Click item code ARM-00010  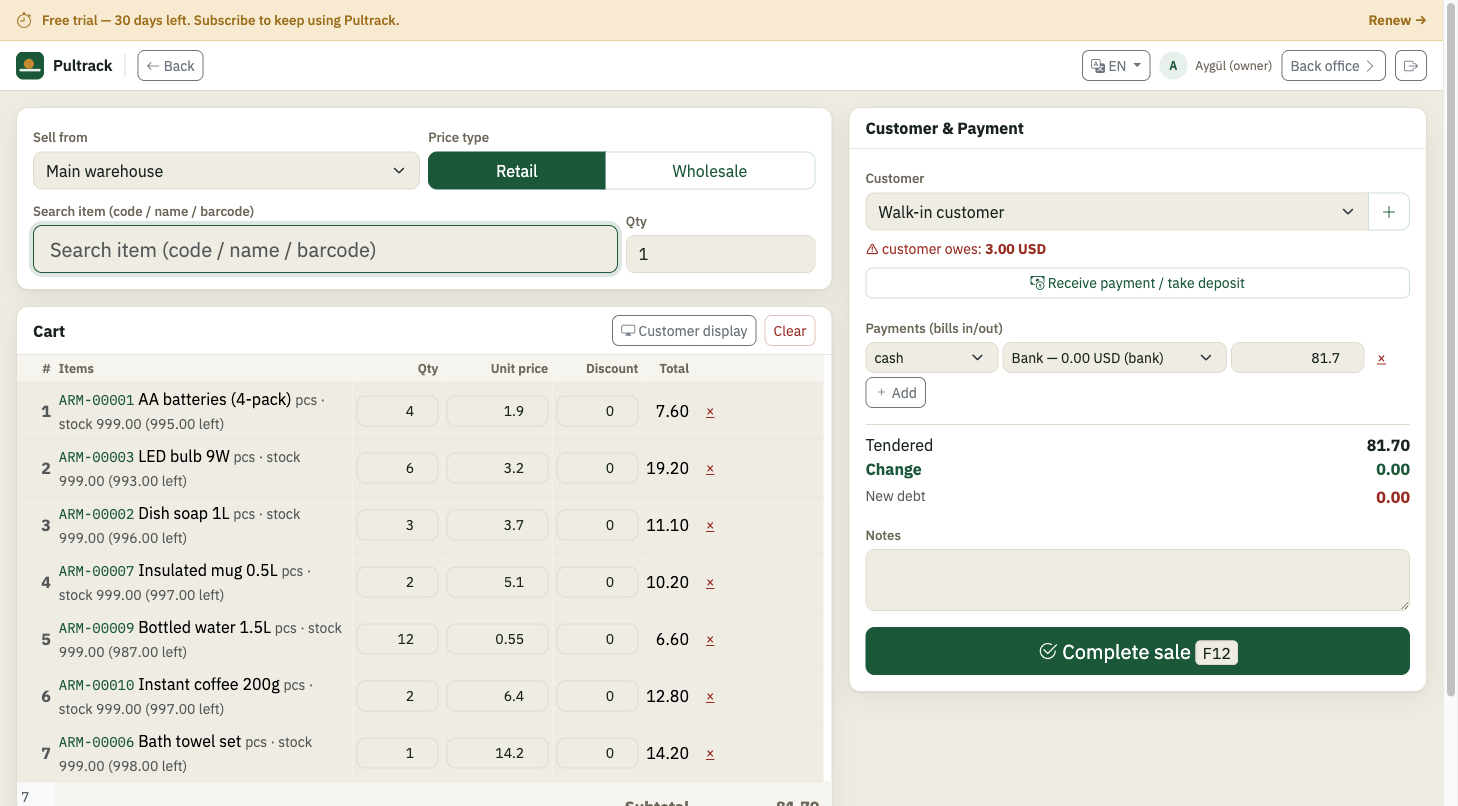click(96, 685)
